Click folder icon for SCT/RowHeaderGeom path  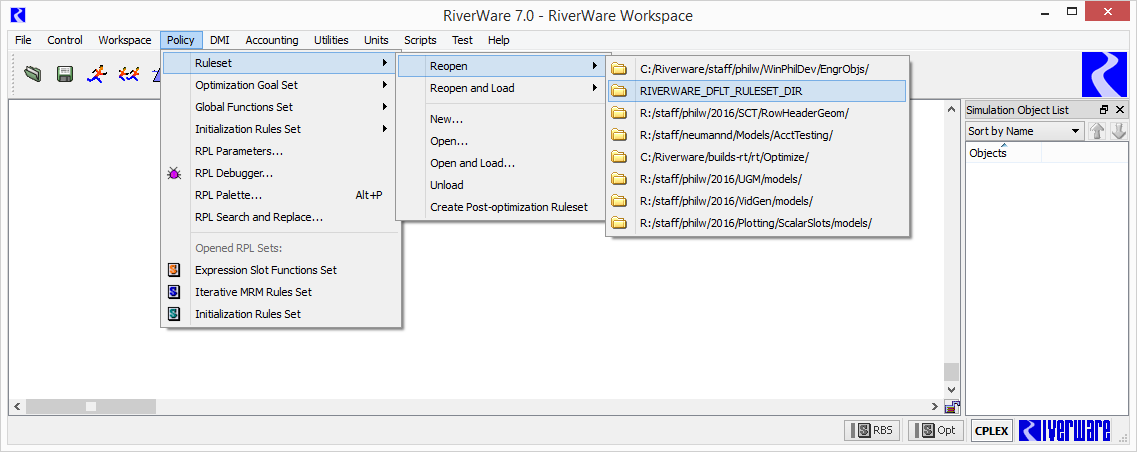pos(619,113)
